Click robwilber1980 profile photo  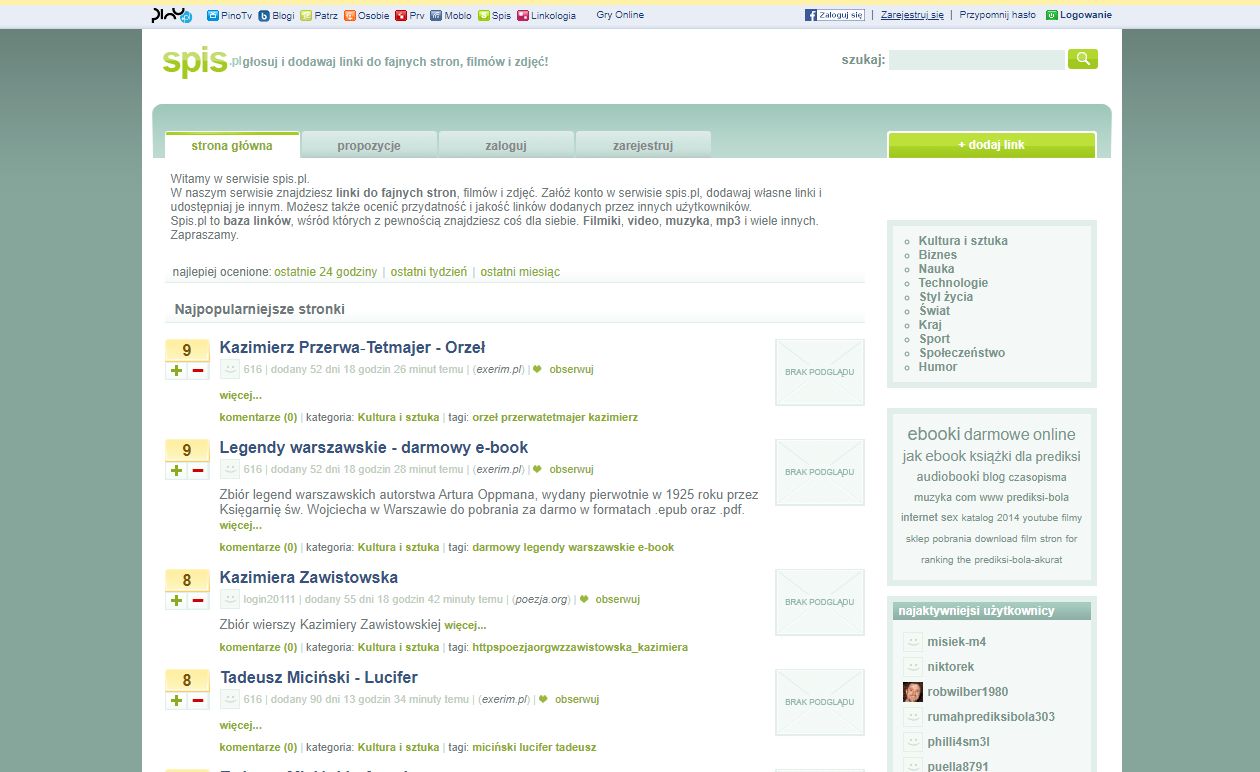point(913,692)
